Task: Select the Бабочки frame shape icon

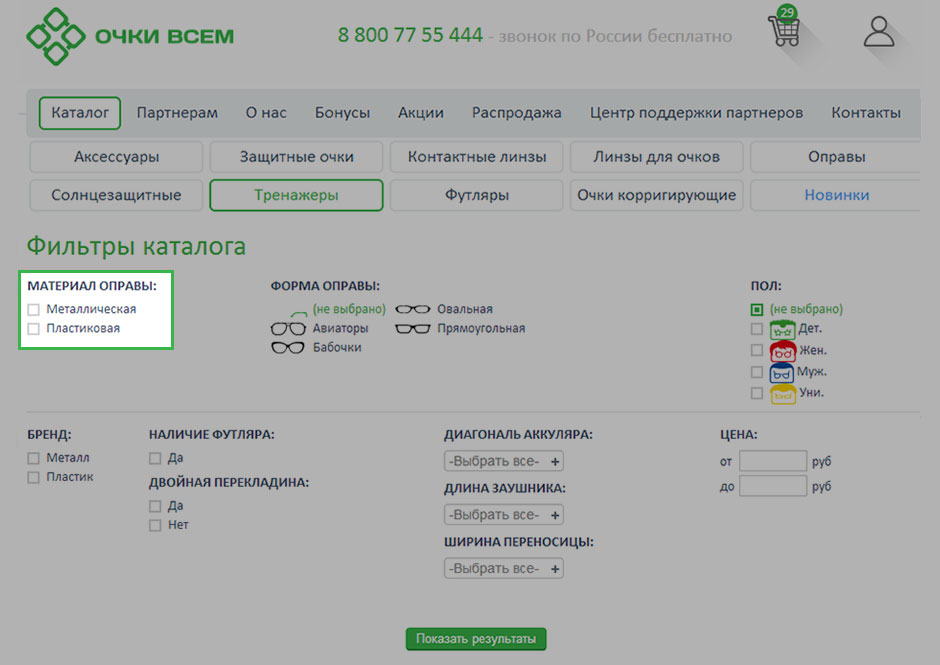Action: click(288, 348)
